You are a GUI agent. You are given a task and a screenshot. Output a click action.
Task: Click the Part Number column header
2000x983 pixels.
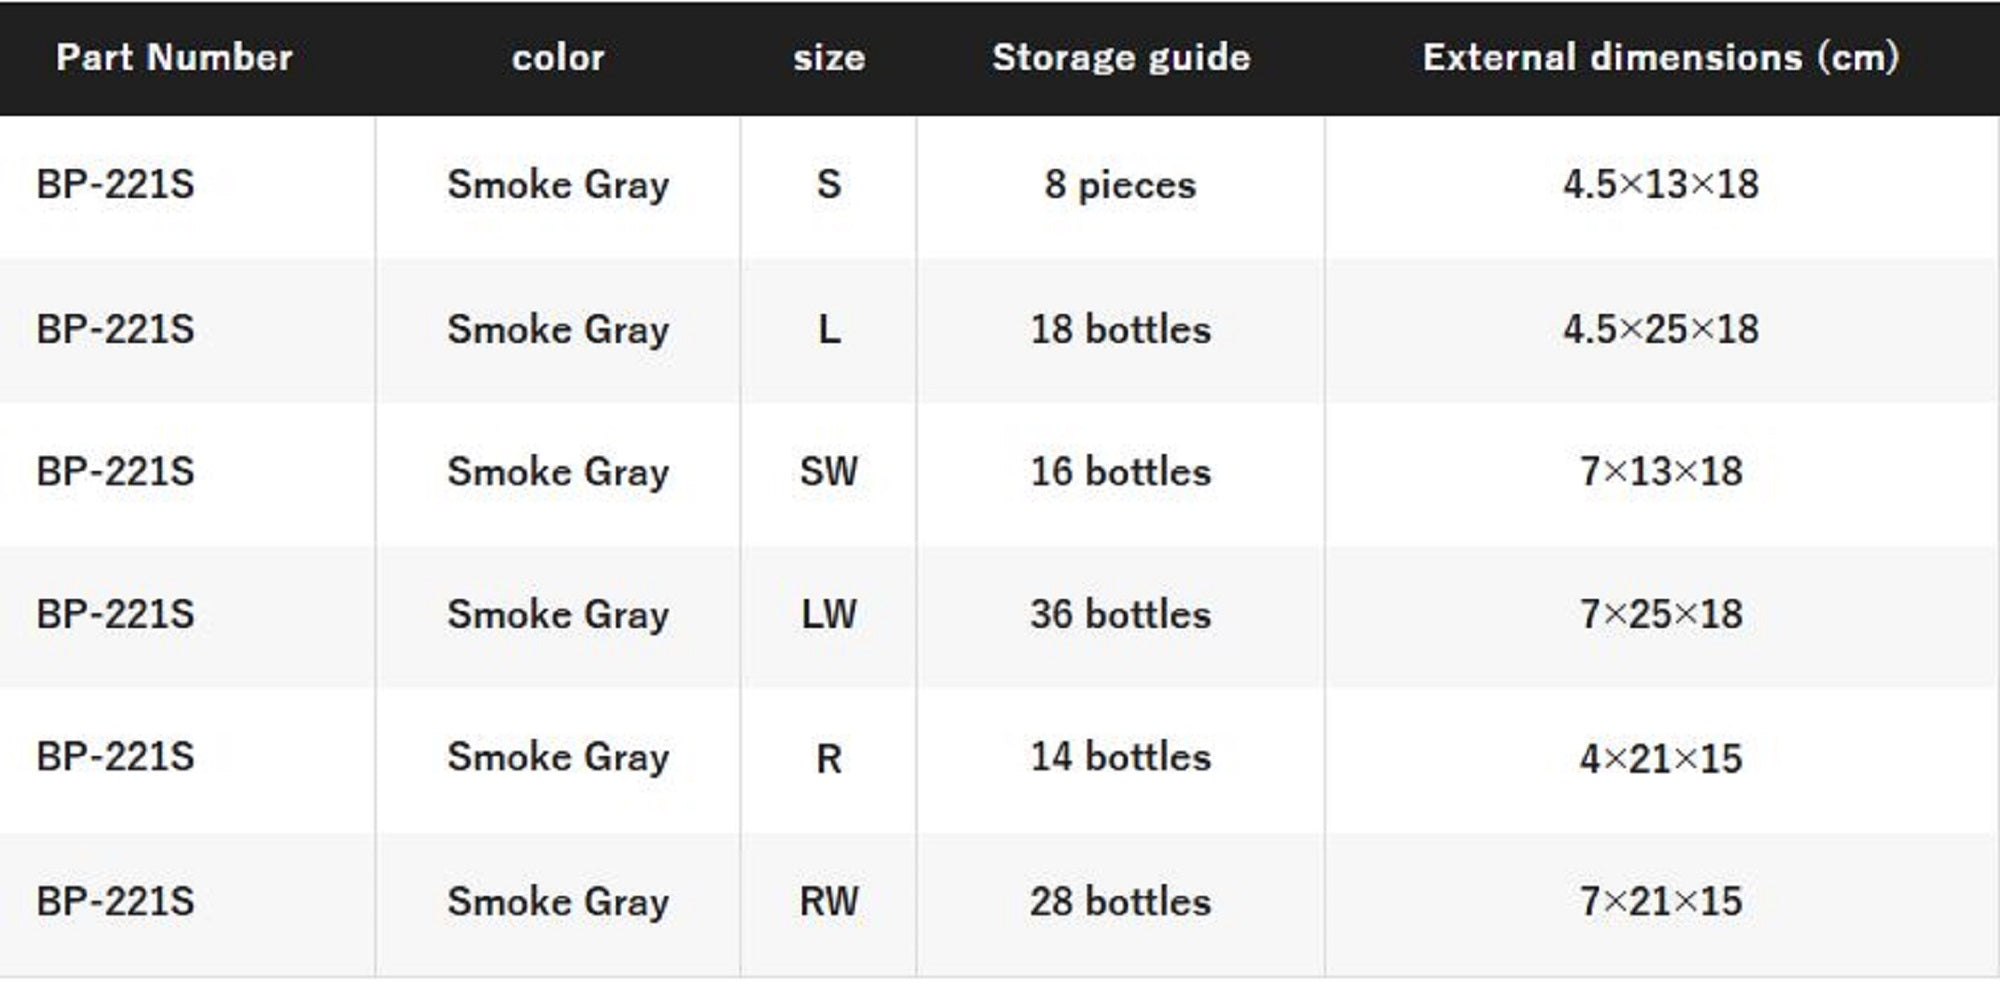point(174,57)
